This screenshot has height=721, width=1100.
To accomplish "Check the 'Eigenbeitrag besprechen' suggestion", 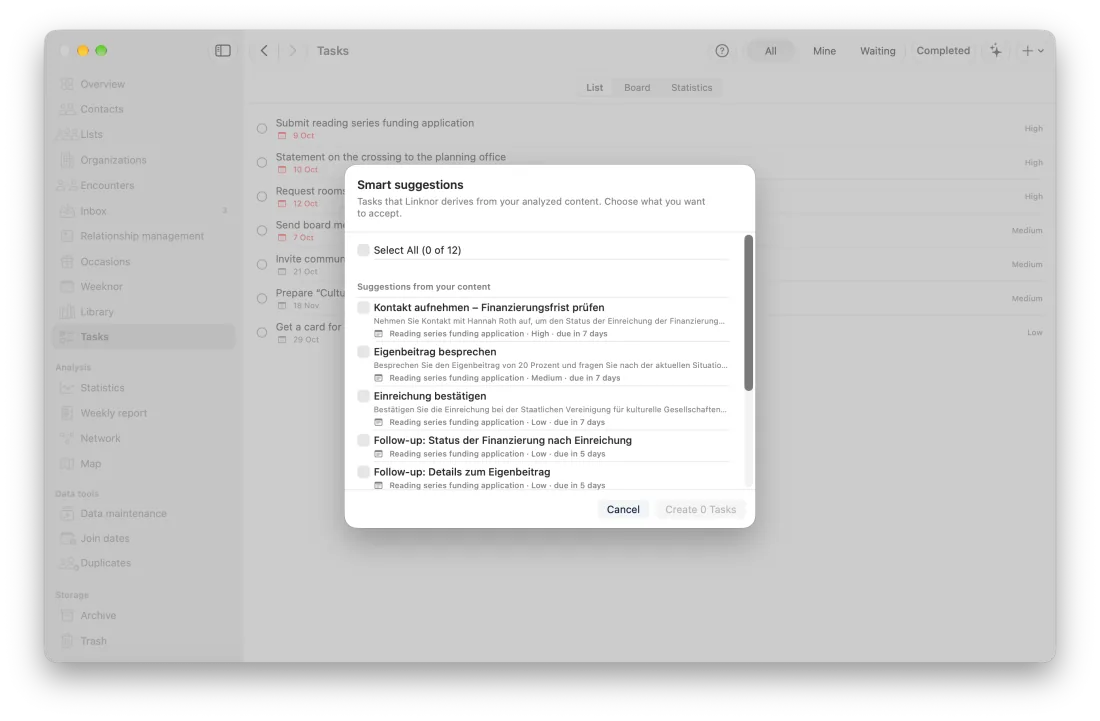I will tap(363, 352).
